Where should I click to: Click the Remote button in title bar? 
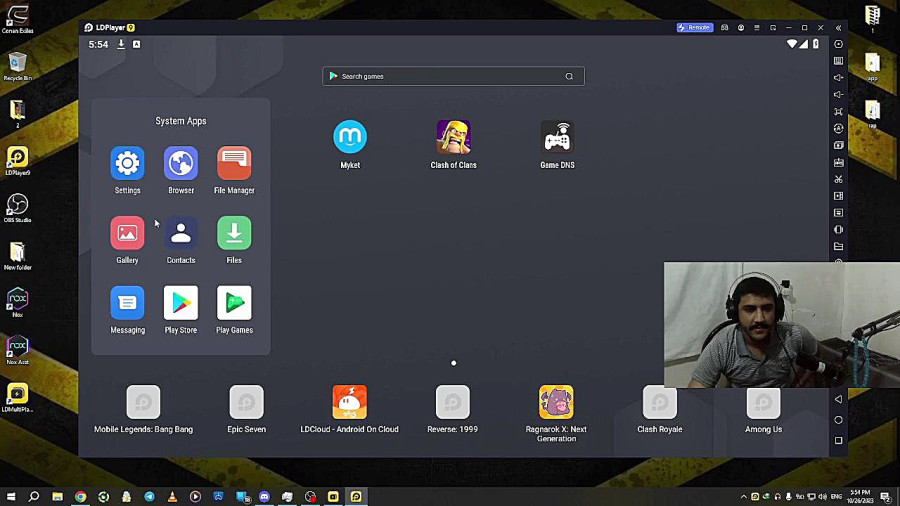tap(695, 28)
